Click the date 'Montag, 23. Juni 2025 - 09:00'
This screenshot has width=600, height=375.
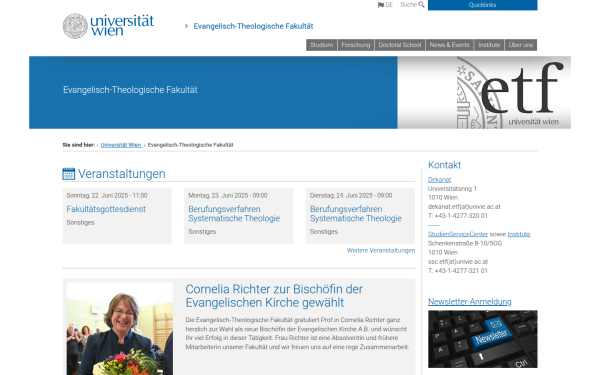point(228,196)
